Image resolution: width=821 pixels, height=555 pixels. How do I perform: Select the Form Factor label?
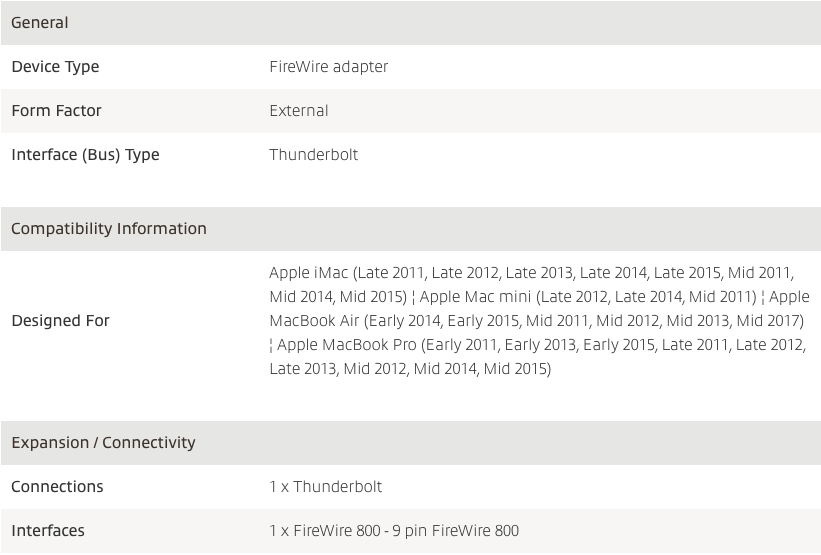56,111
